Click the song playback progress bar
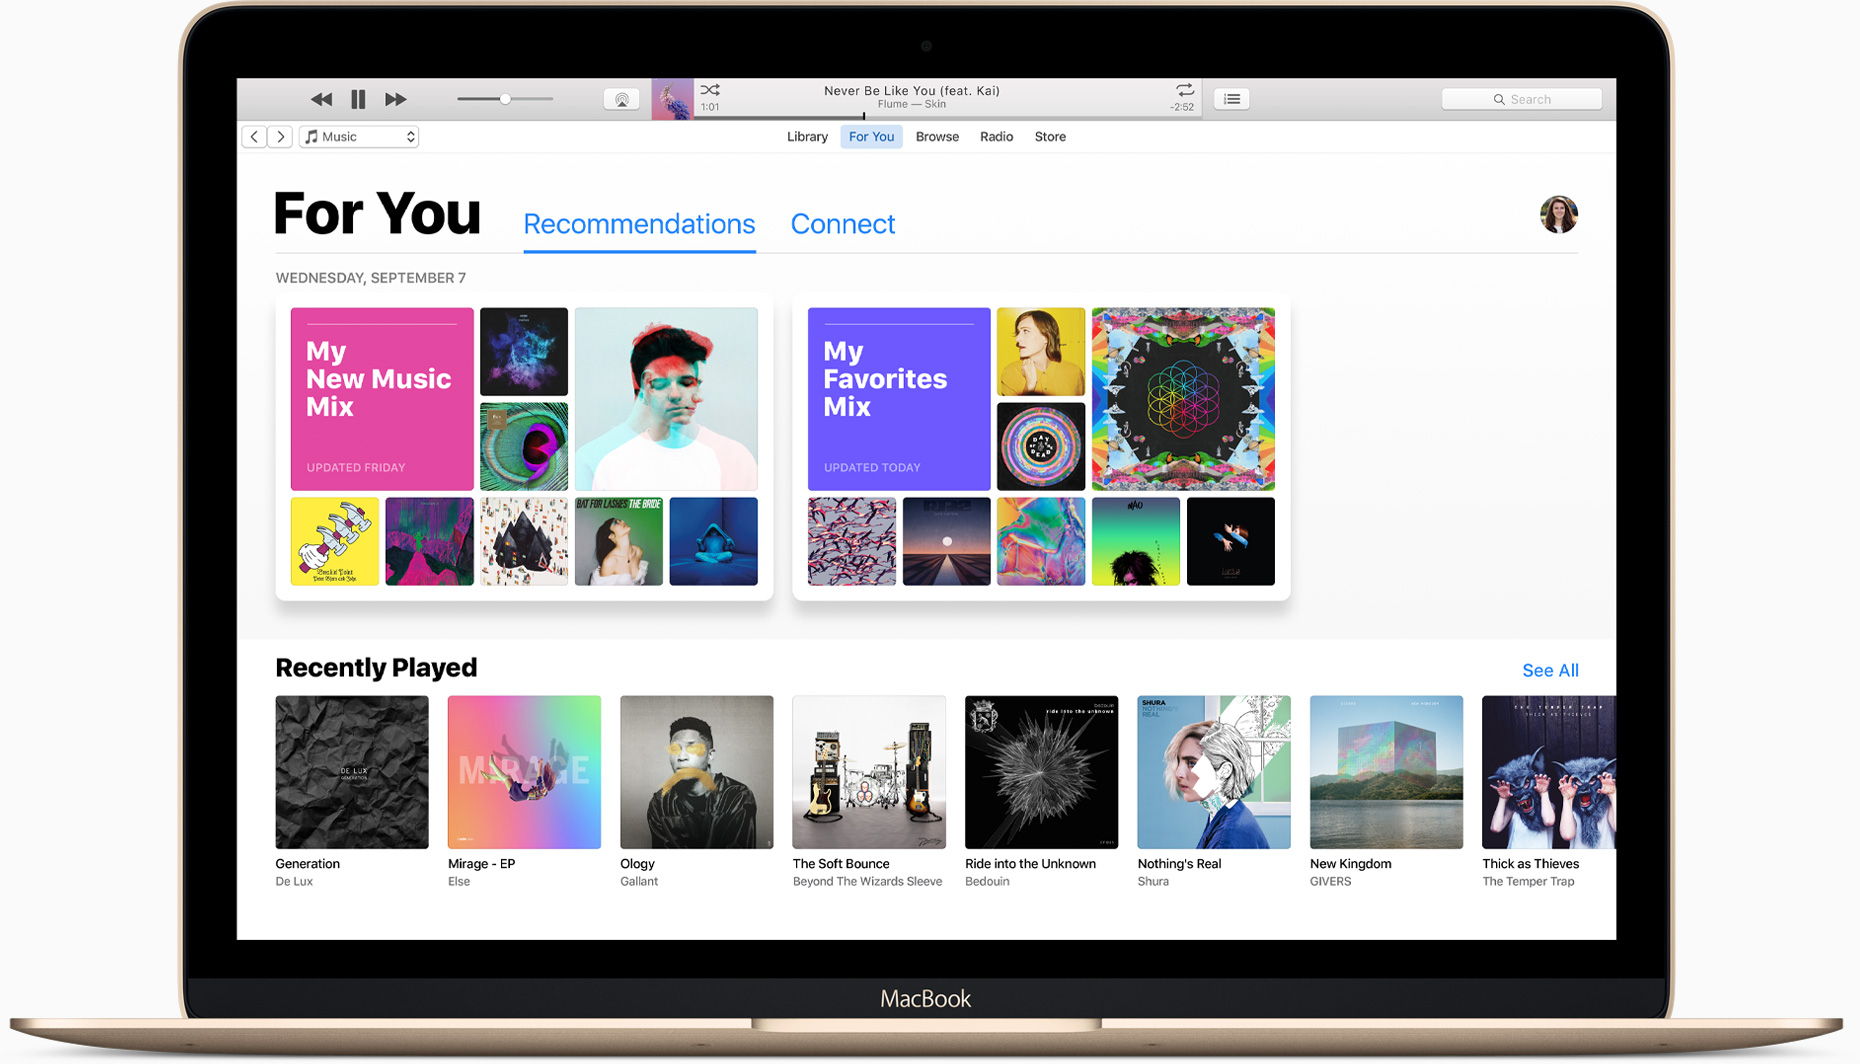This screenshot has height=1064, width=1860. (x=947, y=117)
